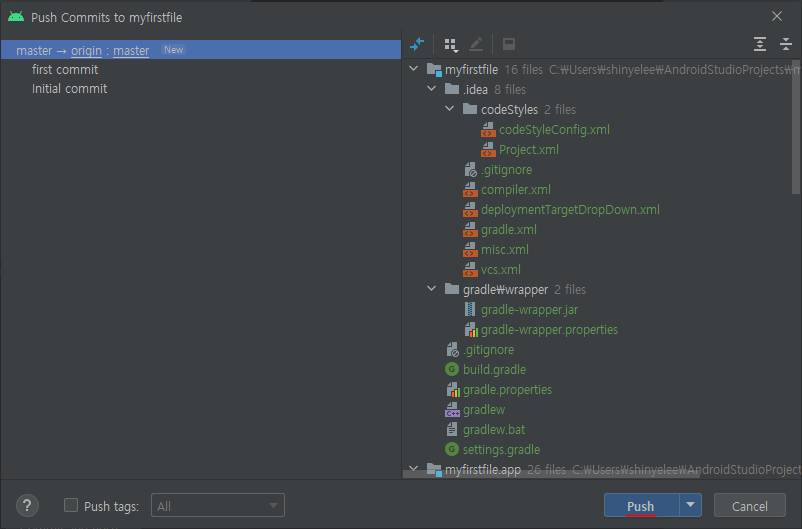Click the gradle.properties file icon
Image resolution: width=802 pixels, height=529 pixels.
(453, 390)
